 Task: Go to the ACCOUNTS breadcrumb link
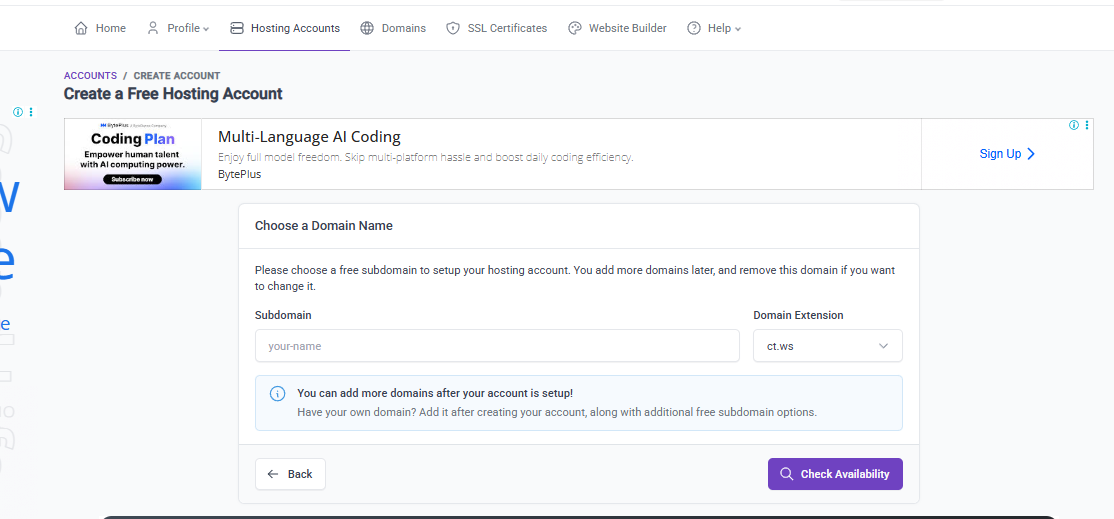pos(90,76)
